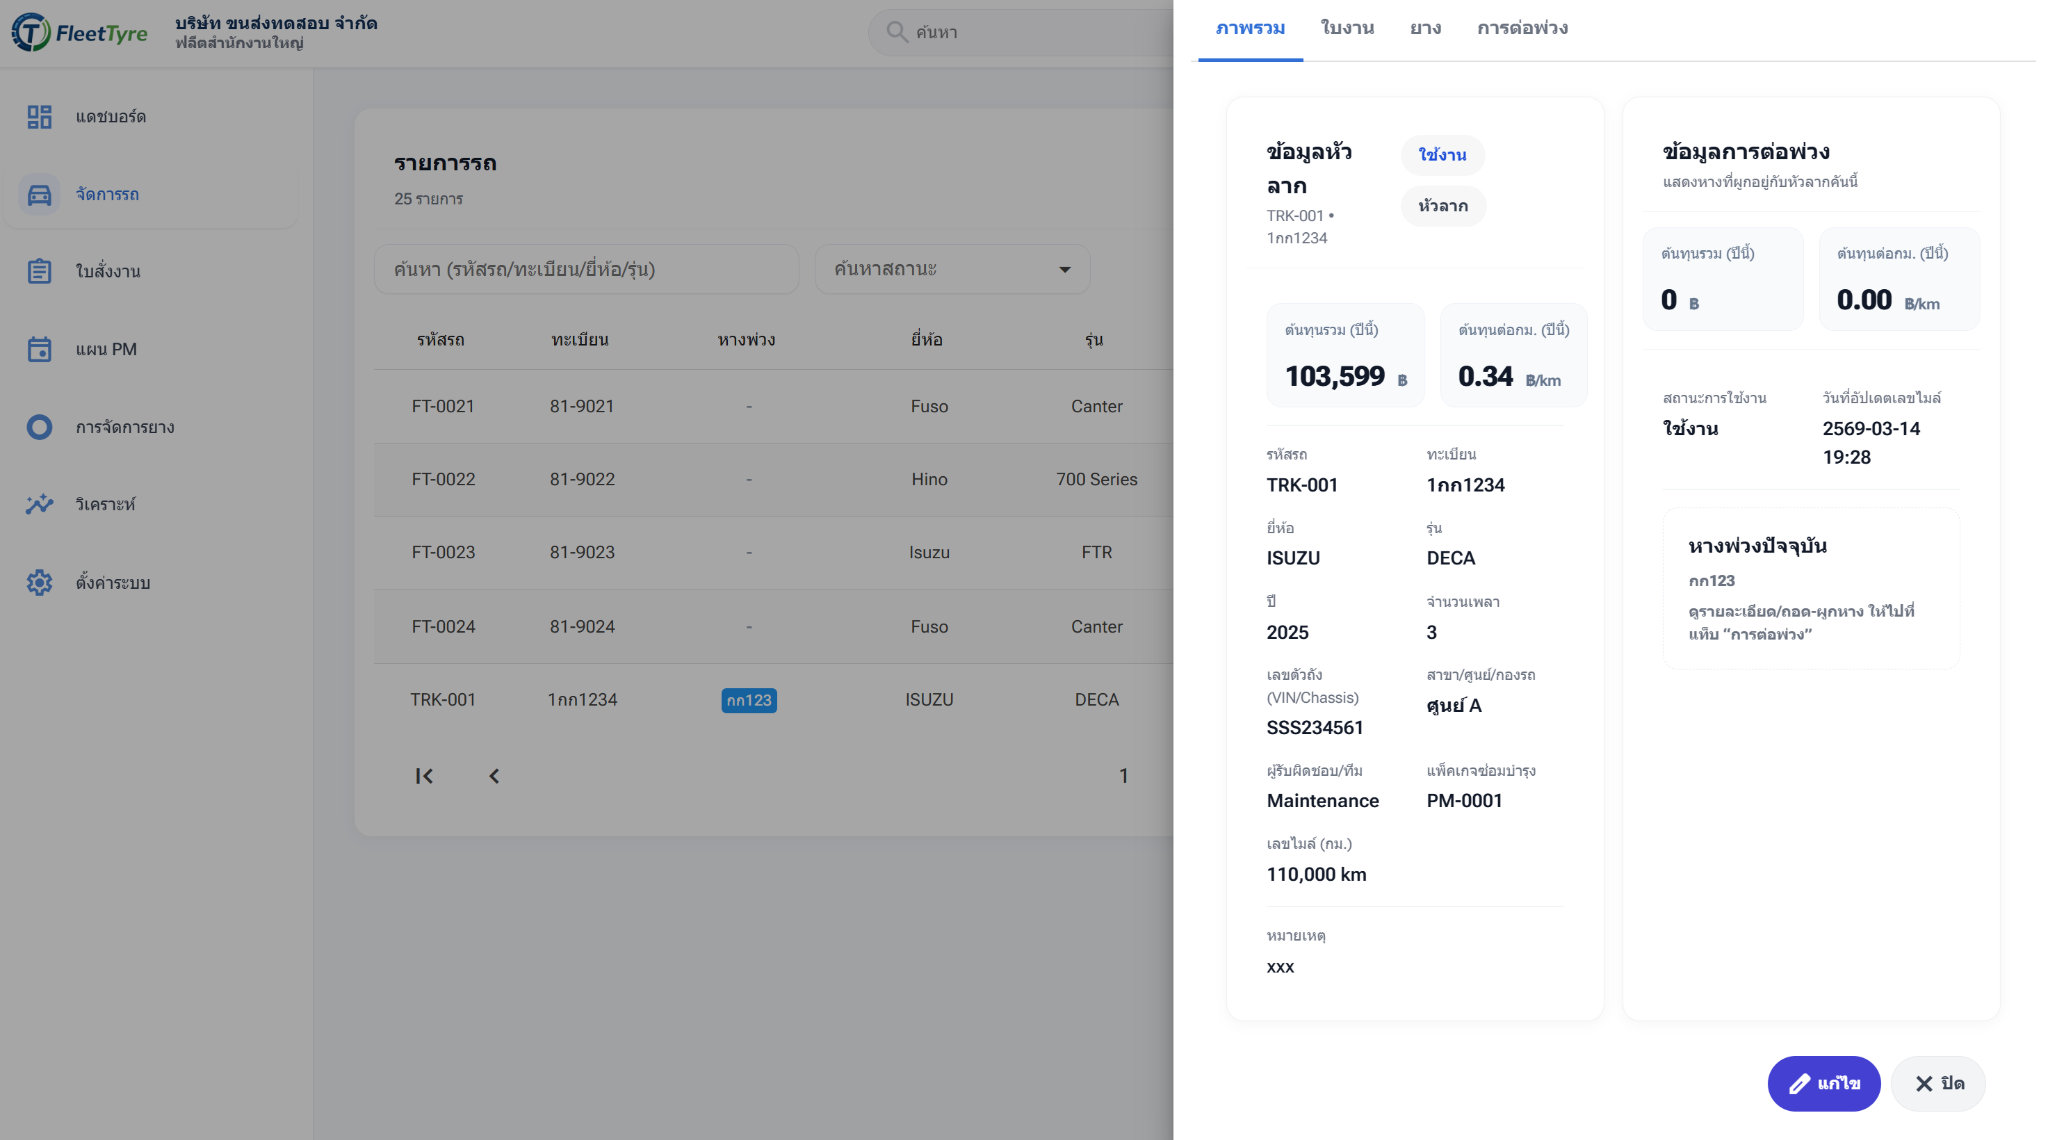Click the work order clipboard icon
The width and height of the screenshot is (2048, 1140).
pos(39,271)
